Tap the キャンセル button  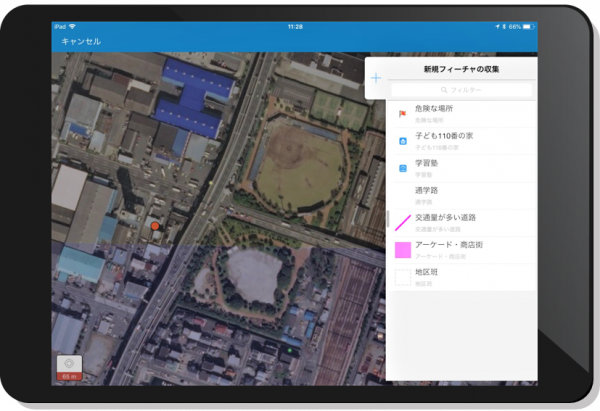coord(81,41)
